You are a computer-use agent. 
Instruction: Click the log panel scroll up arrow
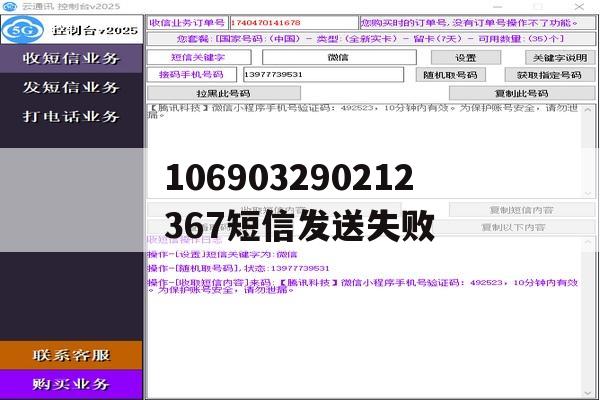click(588, 242)
